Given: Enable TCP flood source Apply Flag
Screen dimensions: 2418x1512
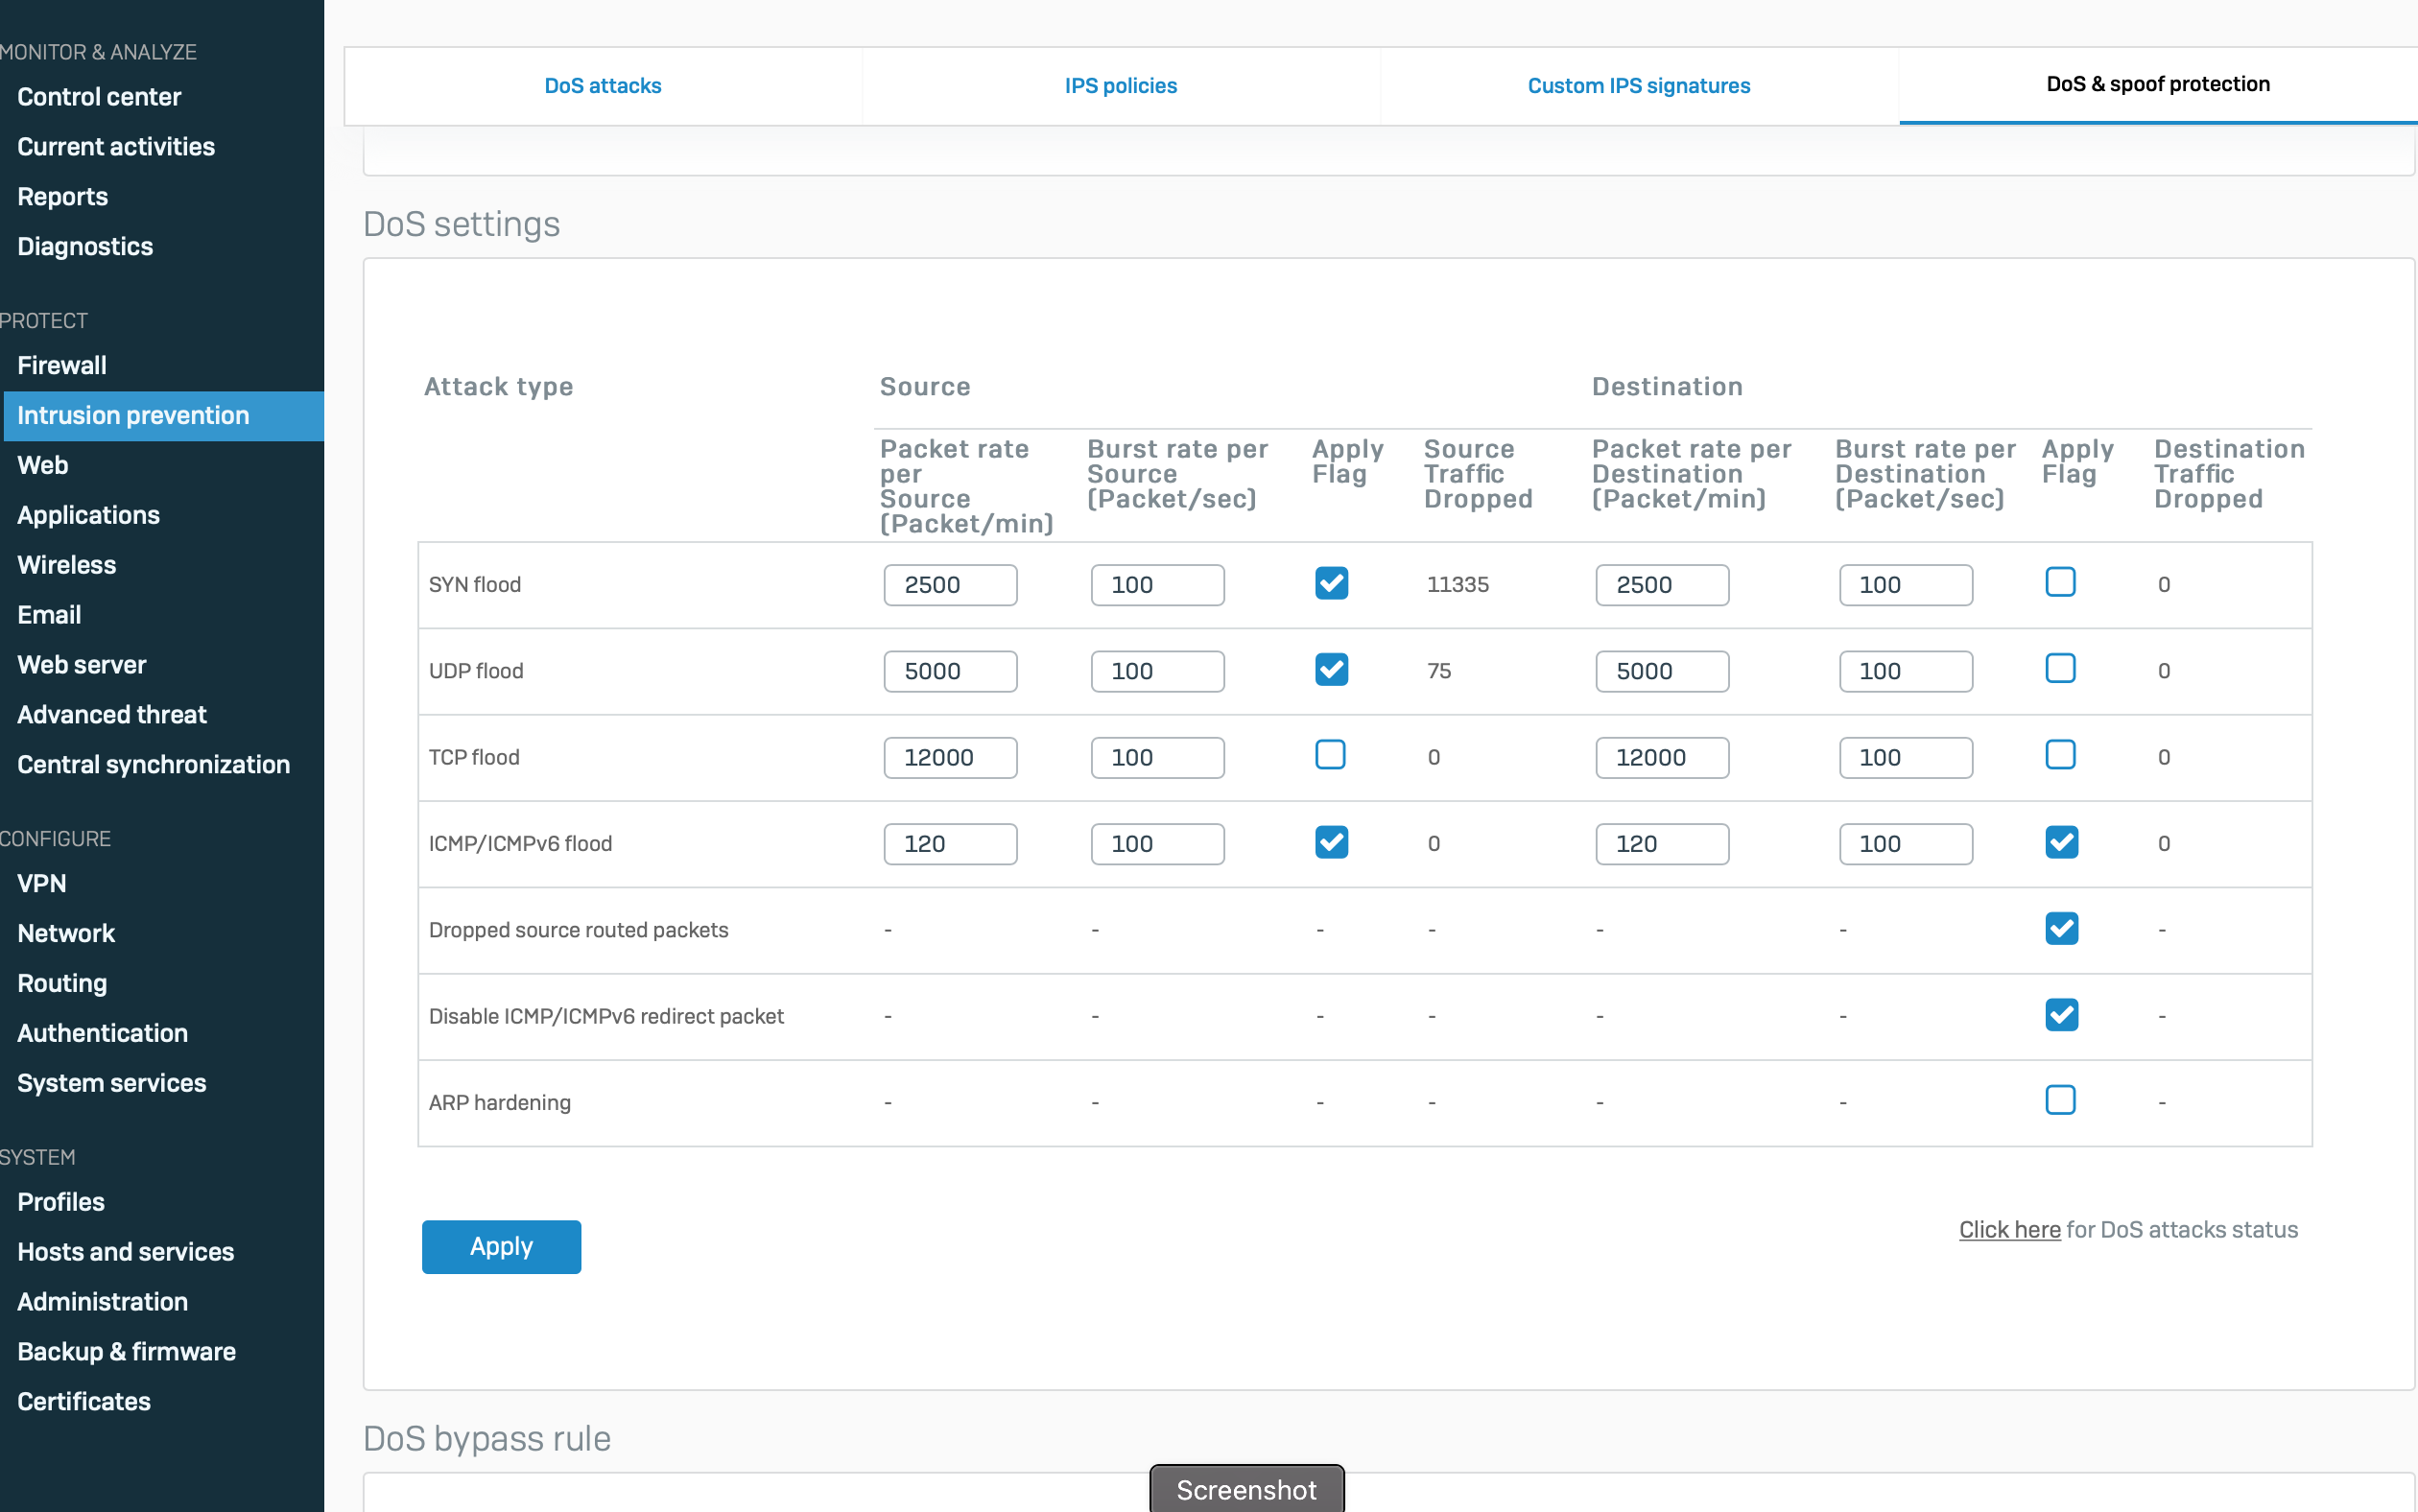Looking at the screenshot, I should pos(1330,755).
